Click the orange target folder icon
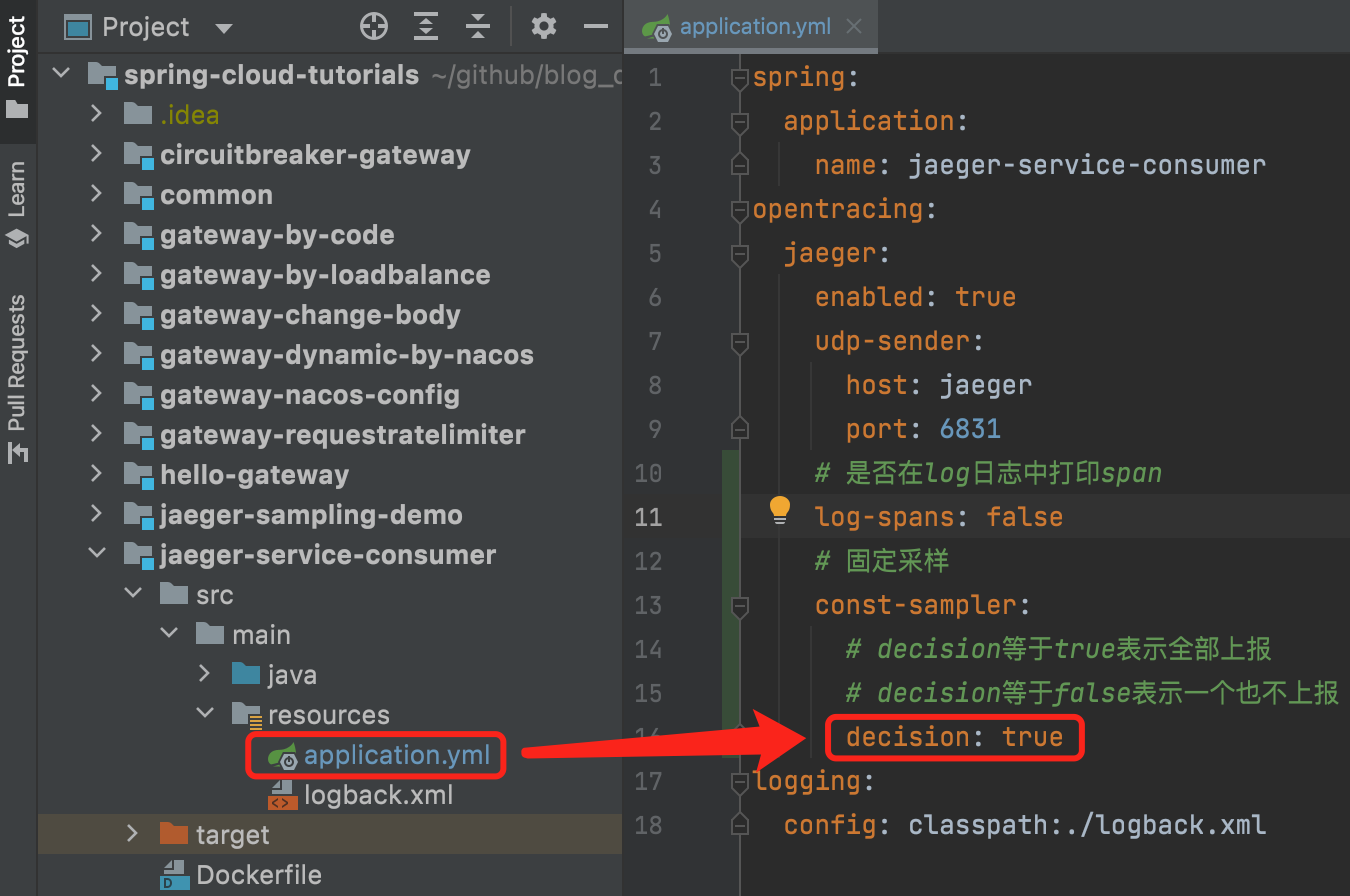Image resolution: width=1350 pixels, height=896 pixels. point(174,834)
